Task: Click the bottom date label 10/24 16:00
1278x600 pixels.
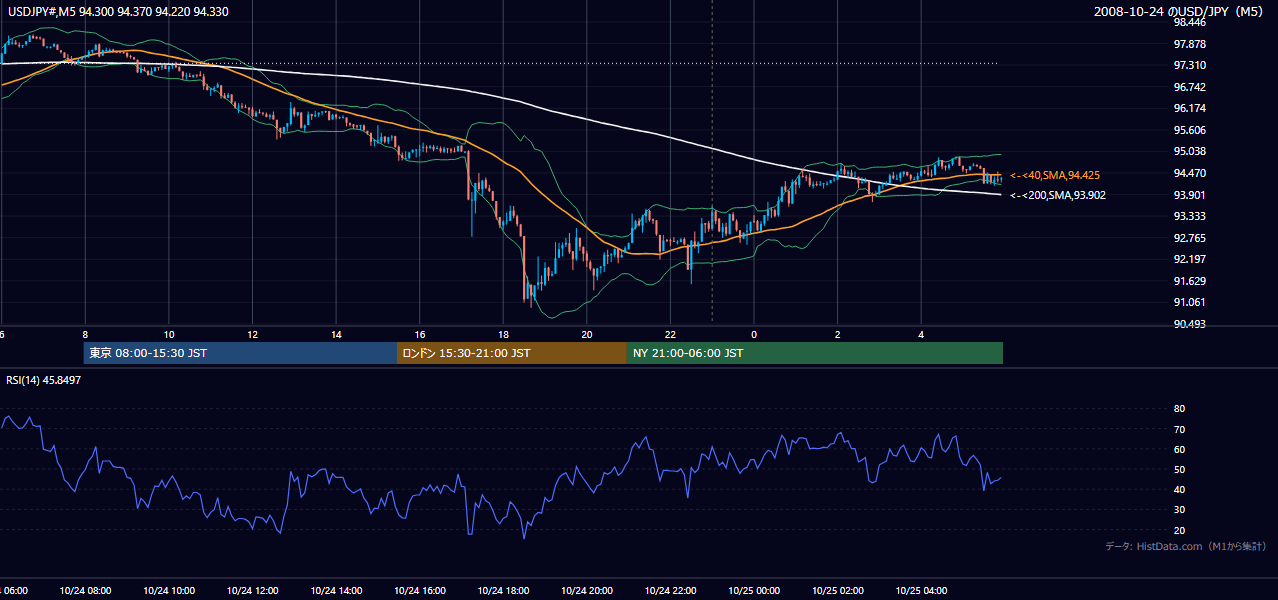Action: [x=420, y=591]
